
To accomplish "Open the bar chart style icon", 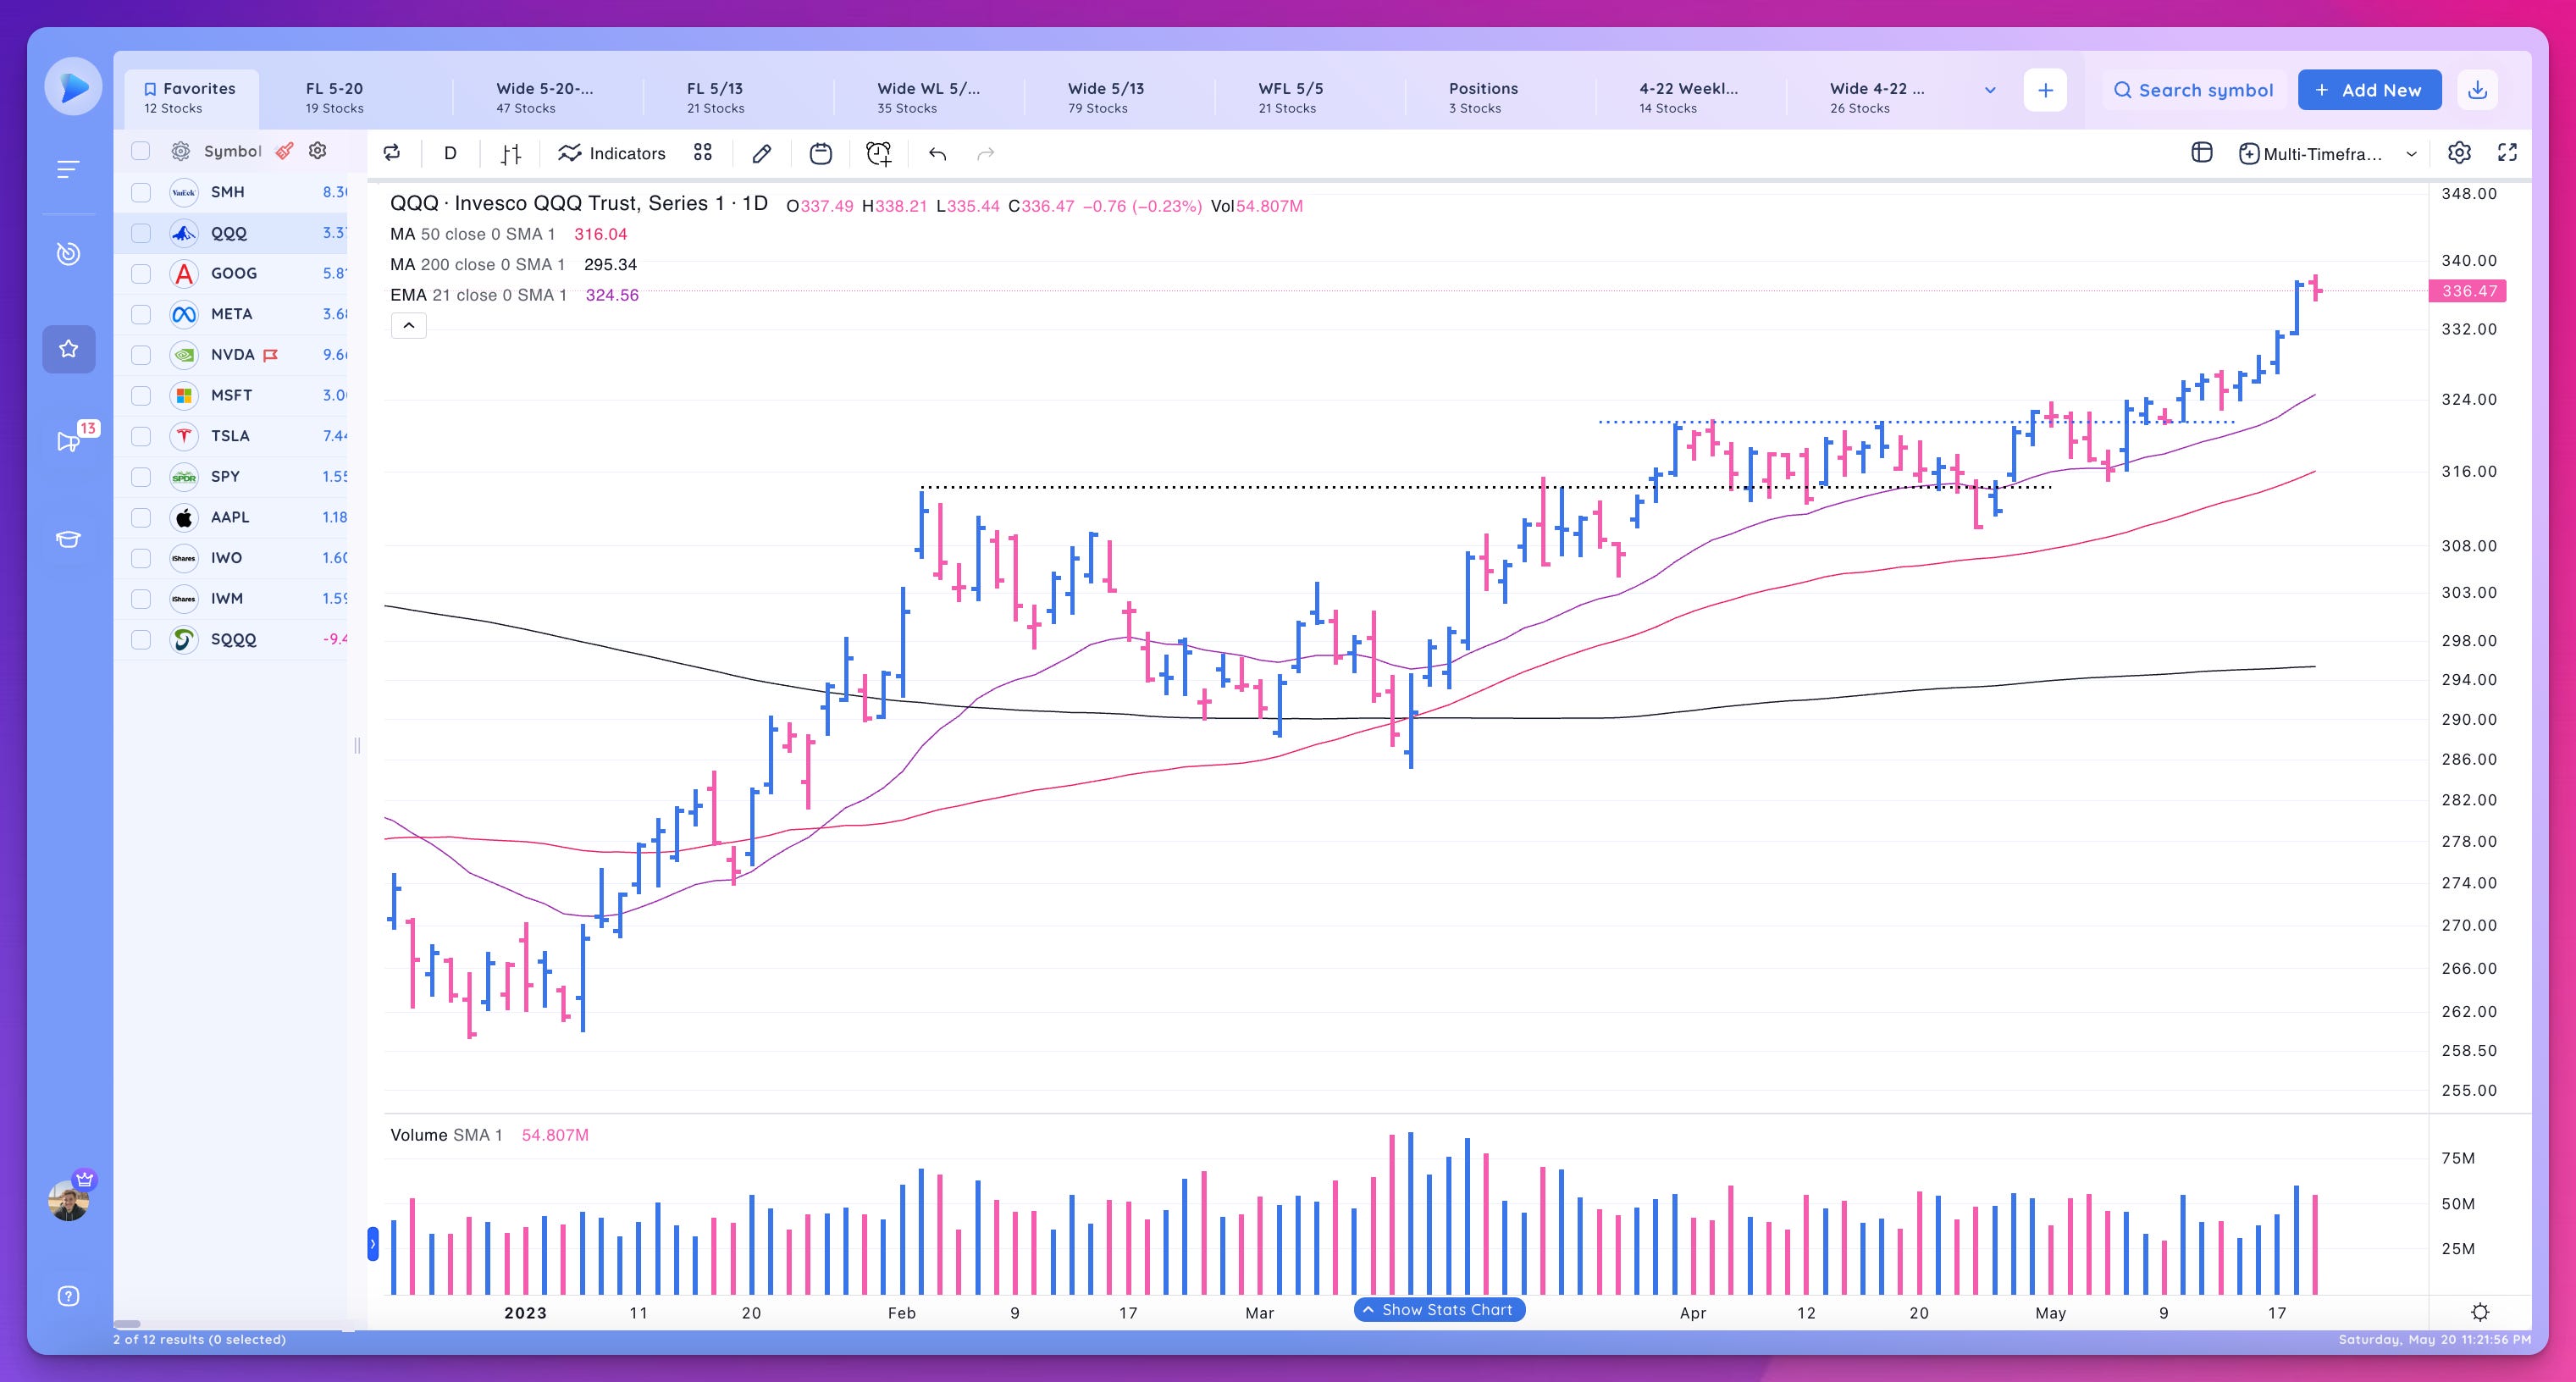I will coord(511,153).
